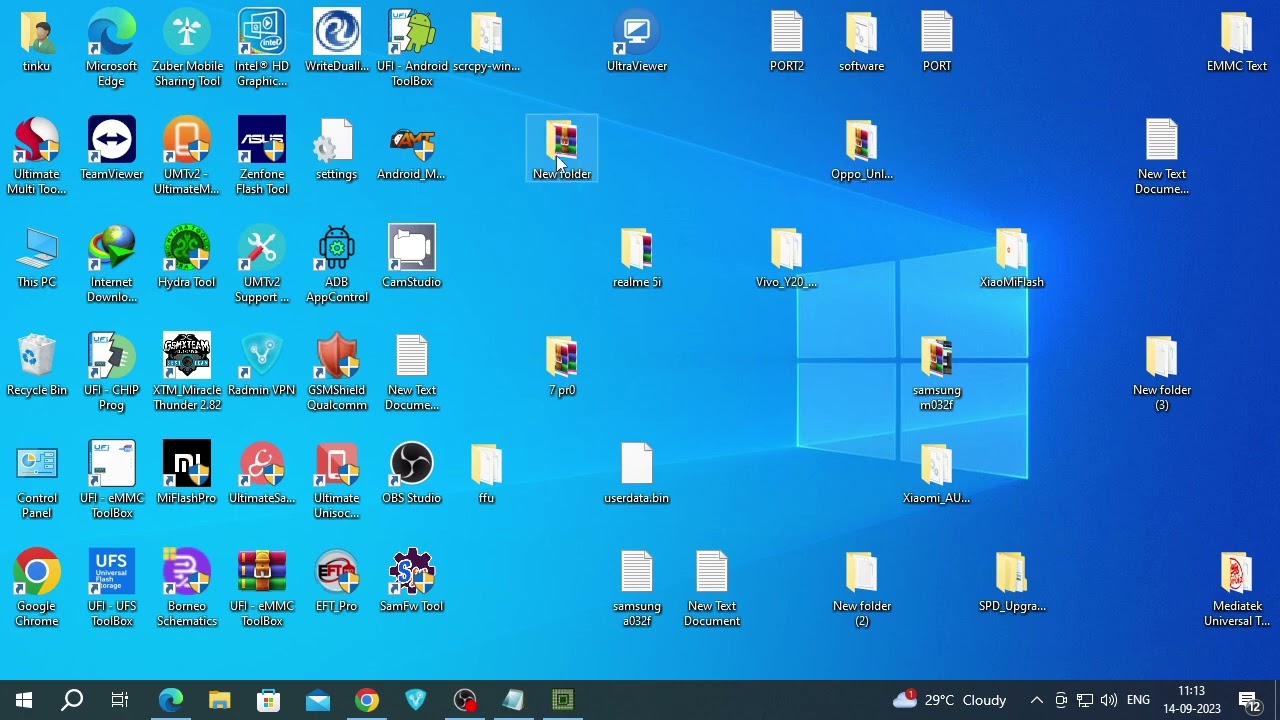This screenshot has width=1280, height=720.
Task: Open XTM_Miracle Thunder 2.82
Action: point(187,372)
